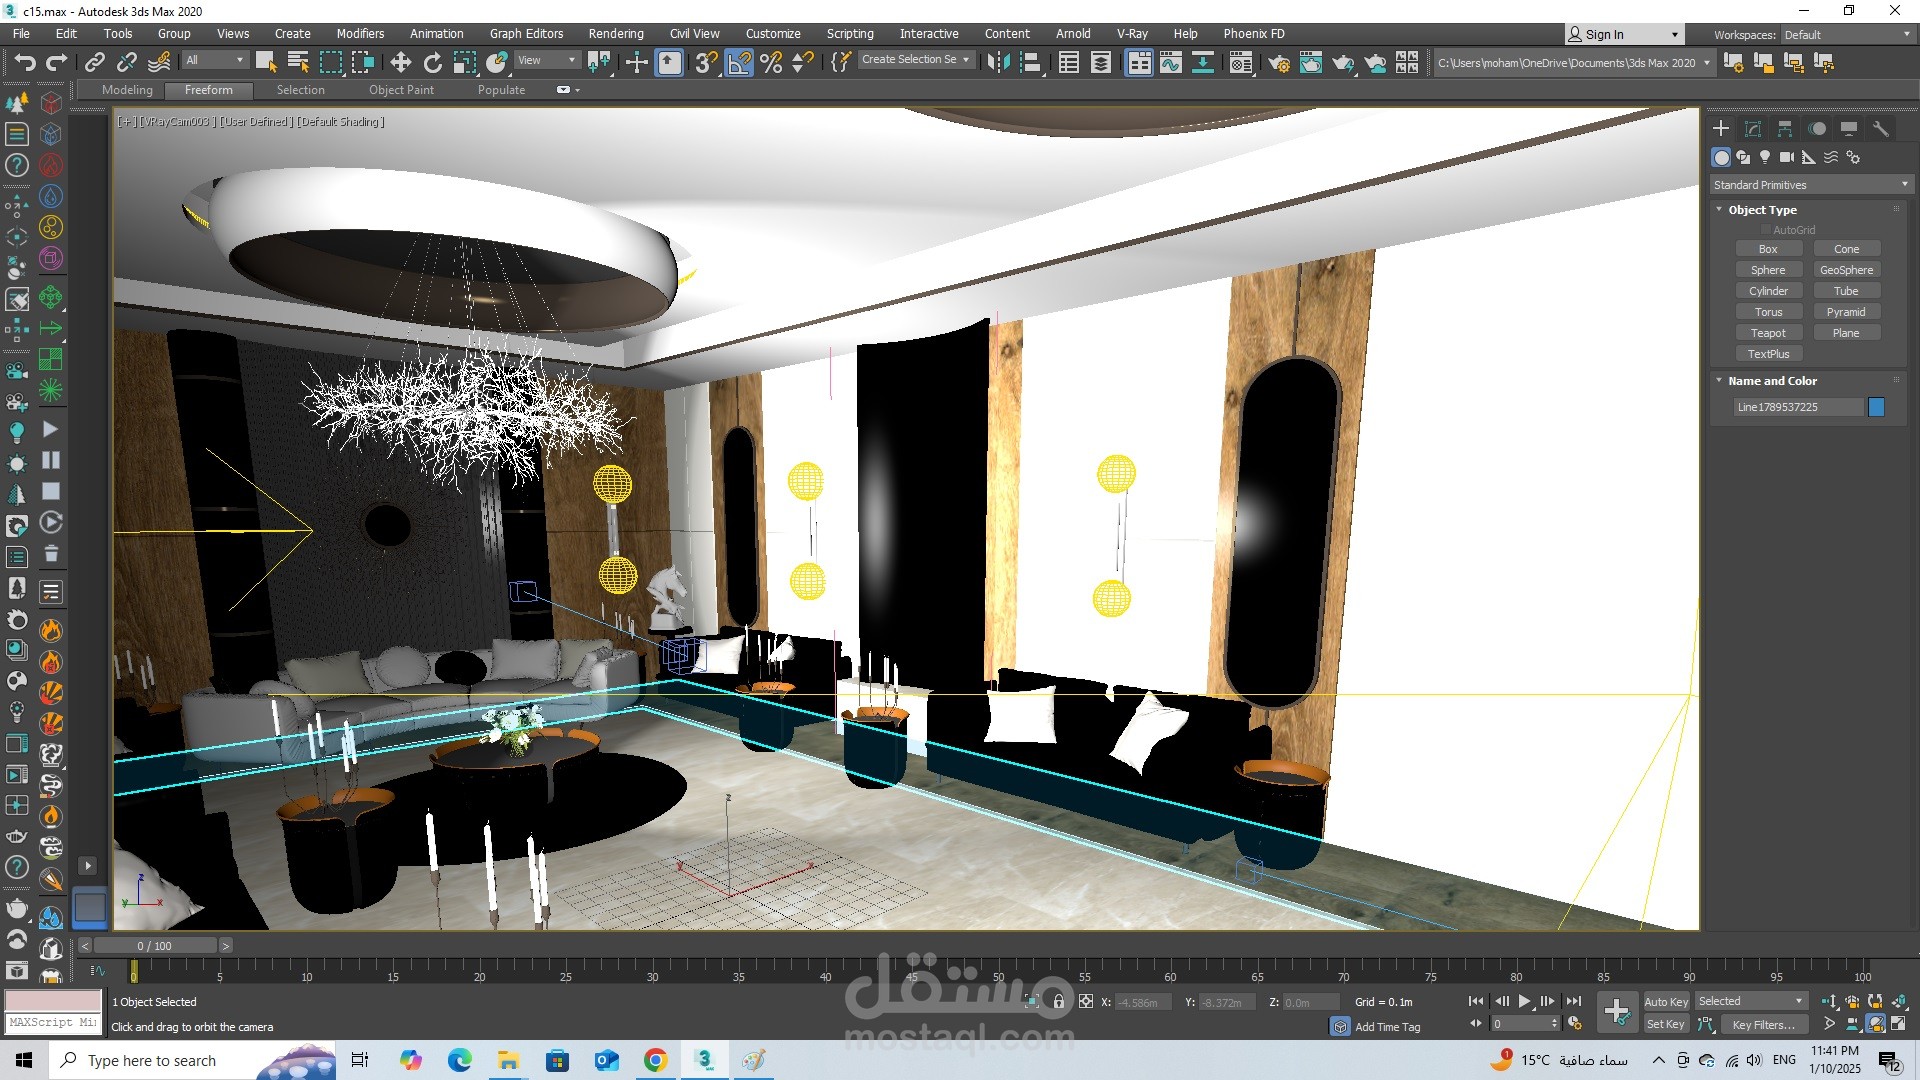This screenshot has width=1920, height=1080.
Task: Enable Auto Key animation mode
Action: pos(1665,1001)
